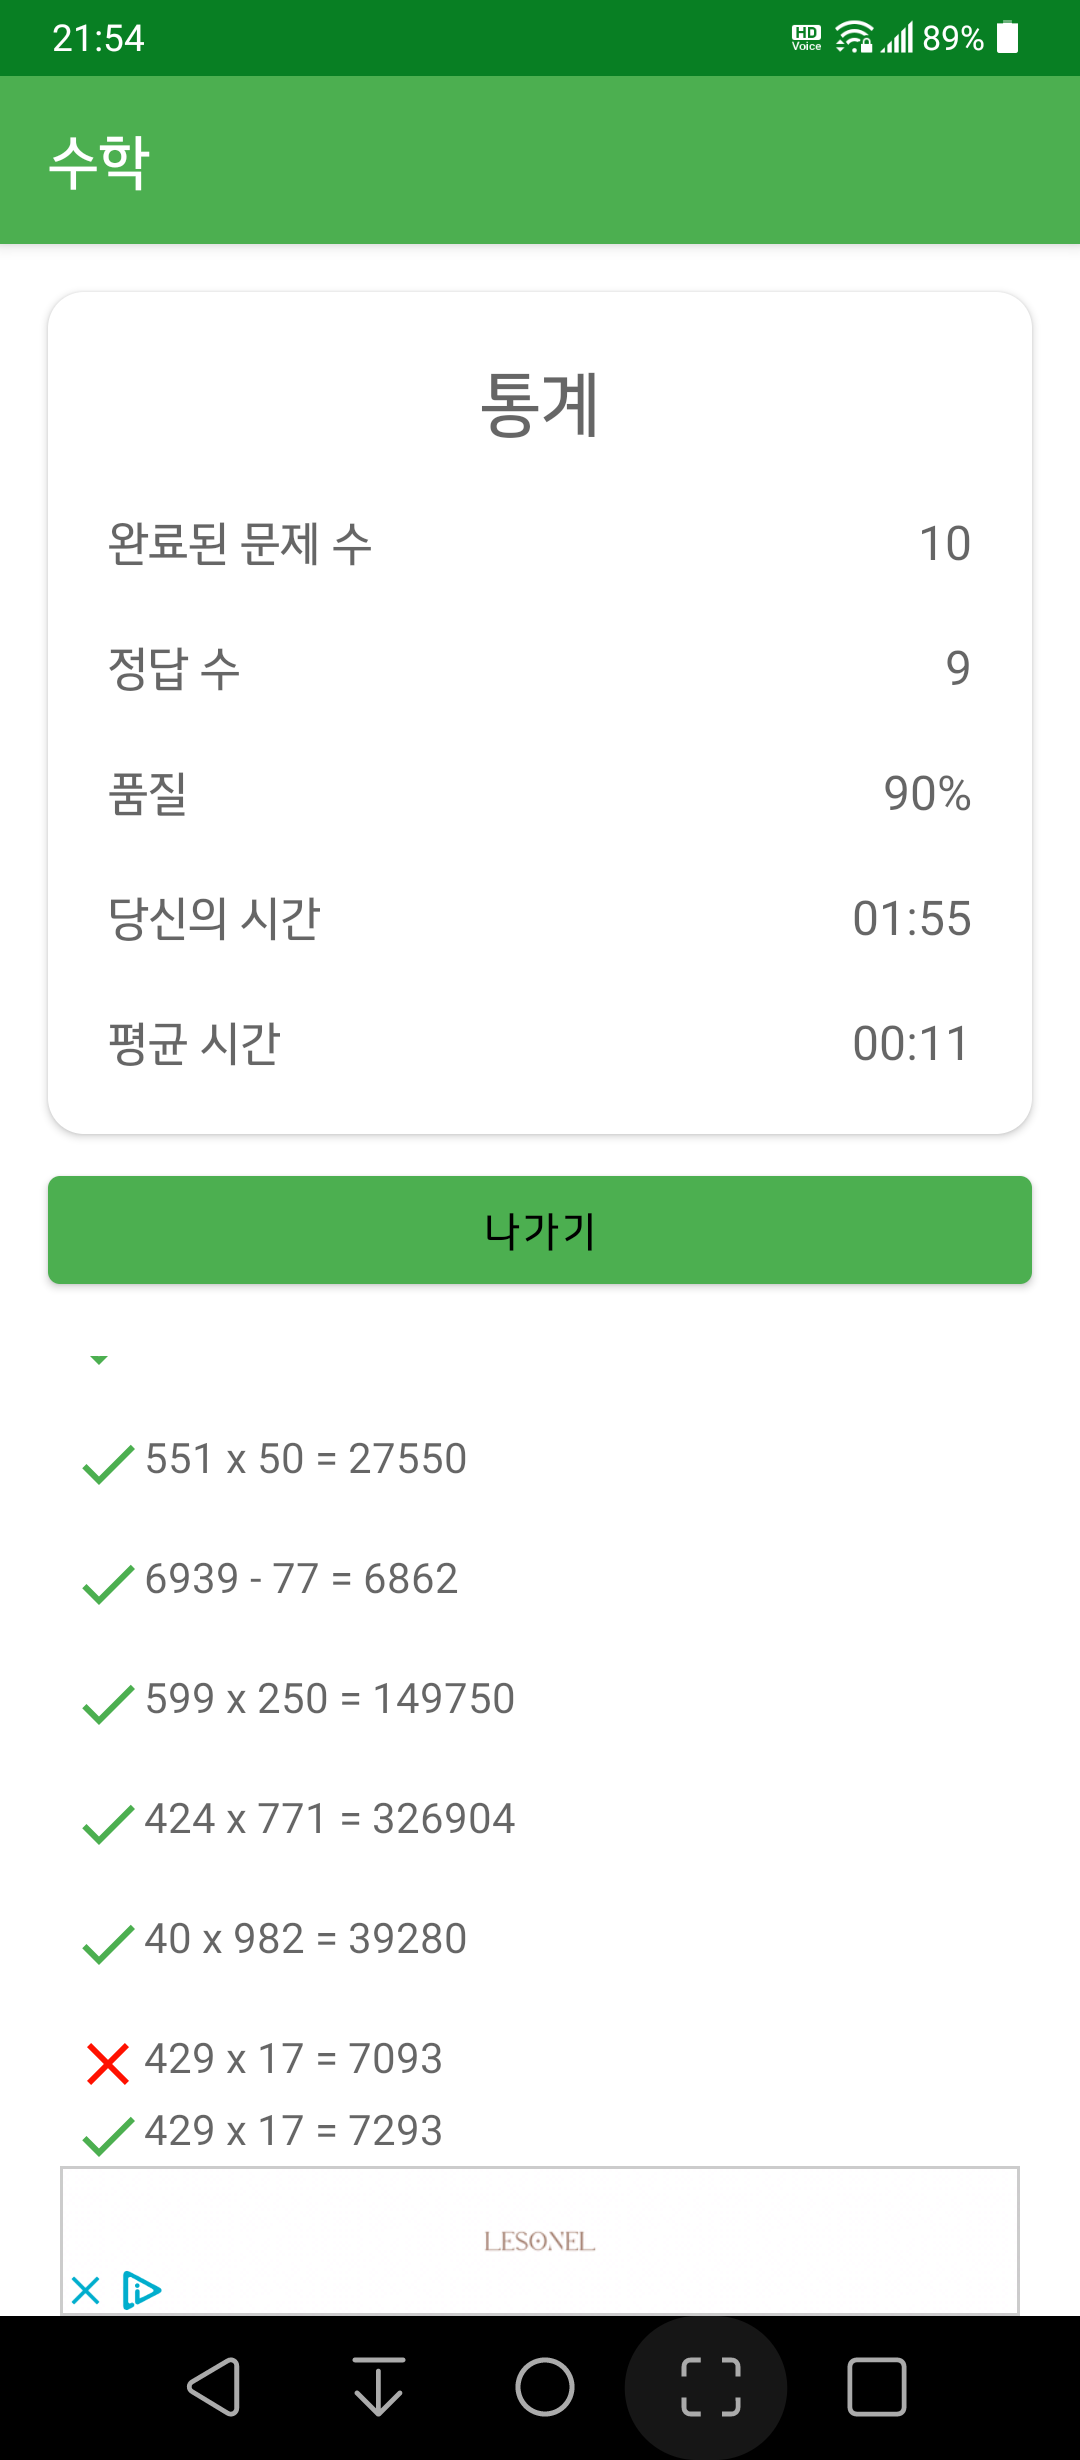Open recent apps square icon
This screenshot has height=2460, width=1080.
877,2387
